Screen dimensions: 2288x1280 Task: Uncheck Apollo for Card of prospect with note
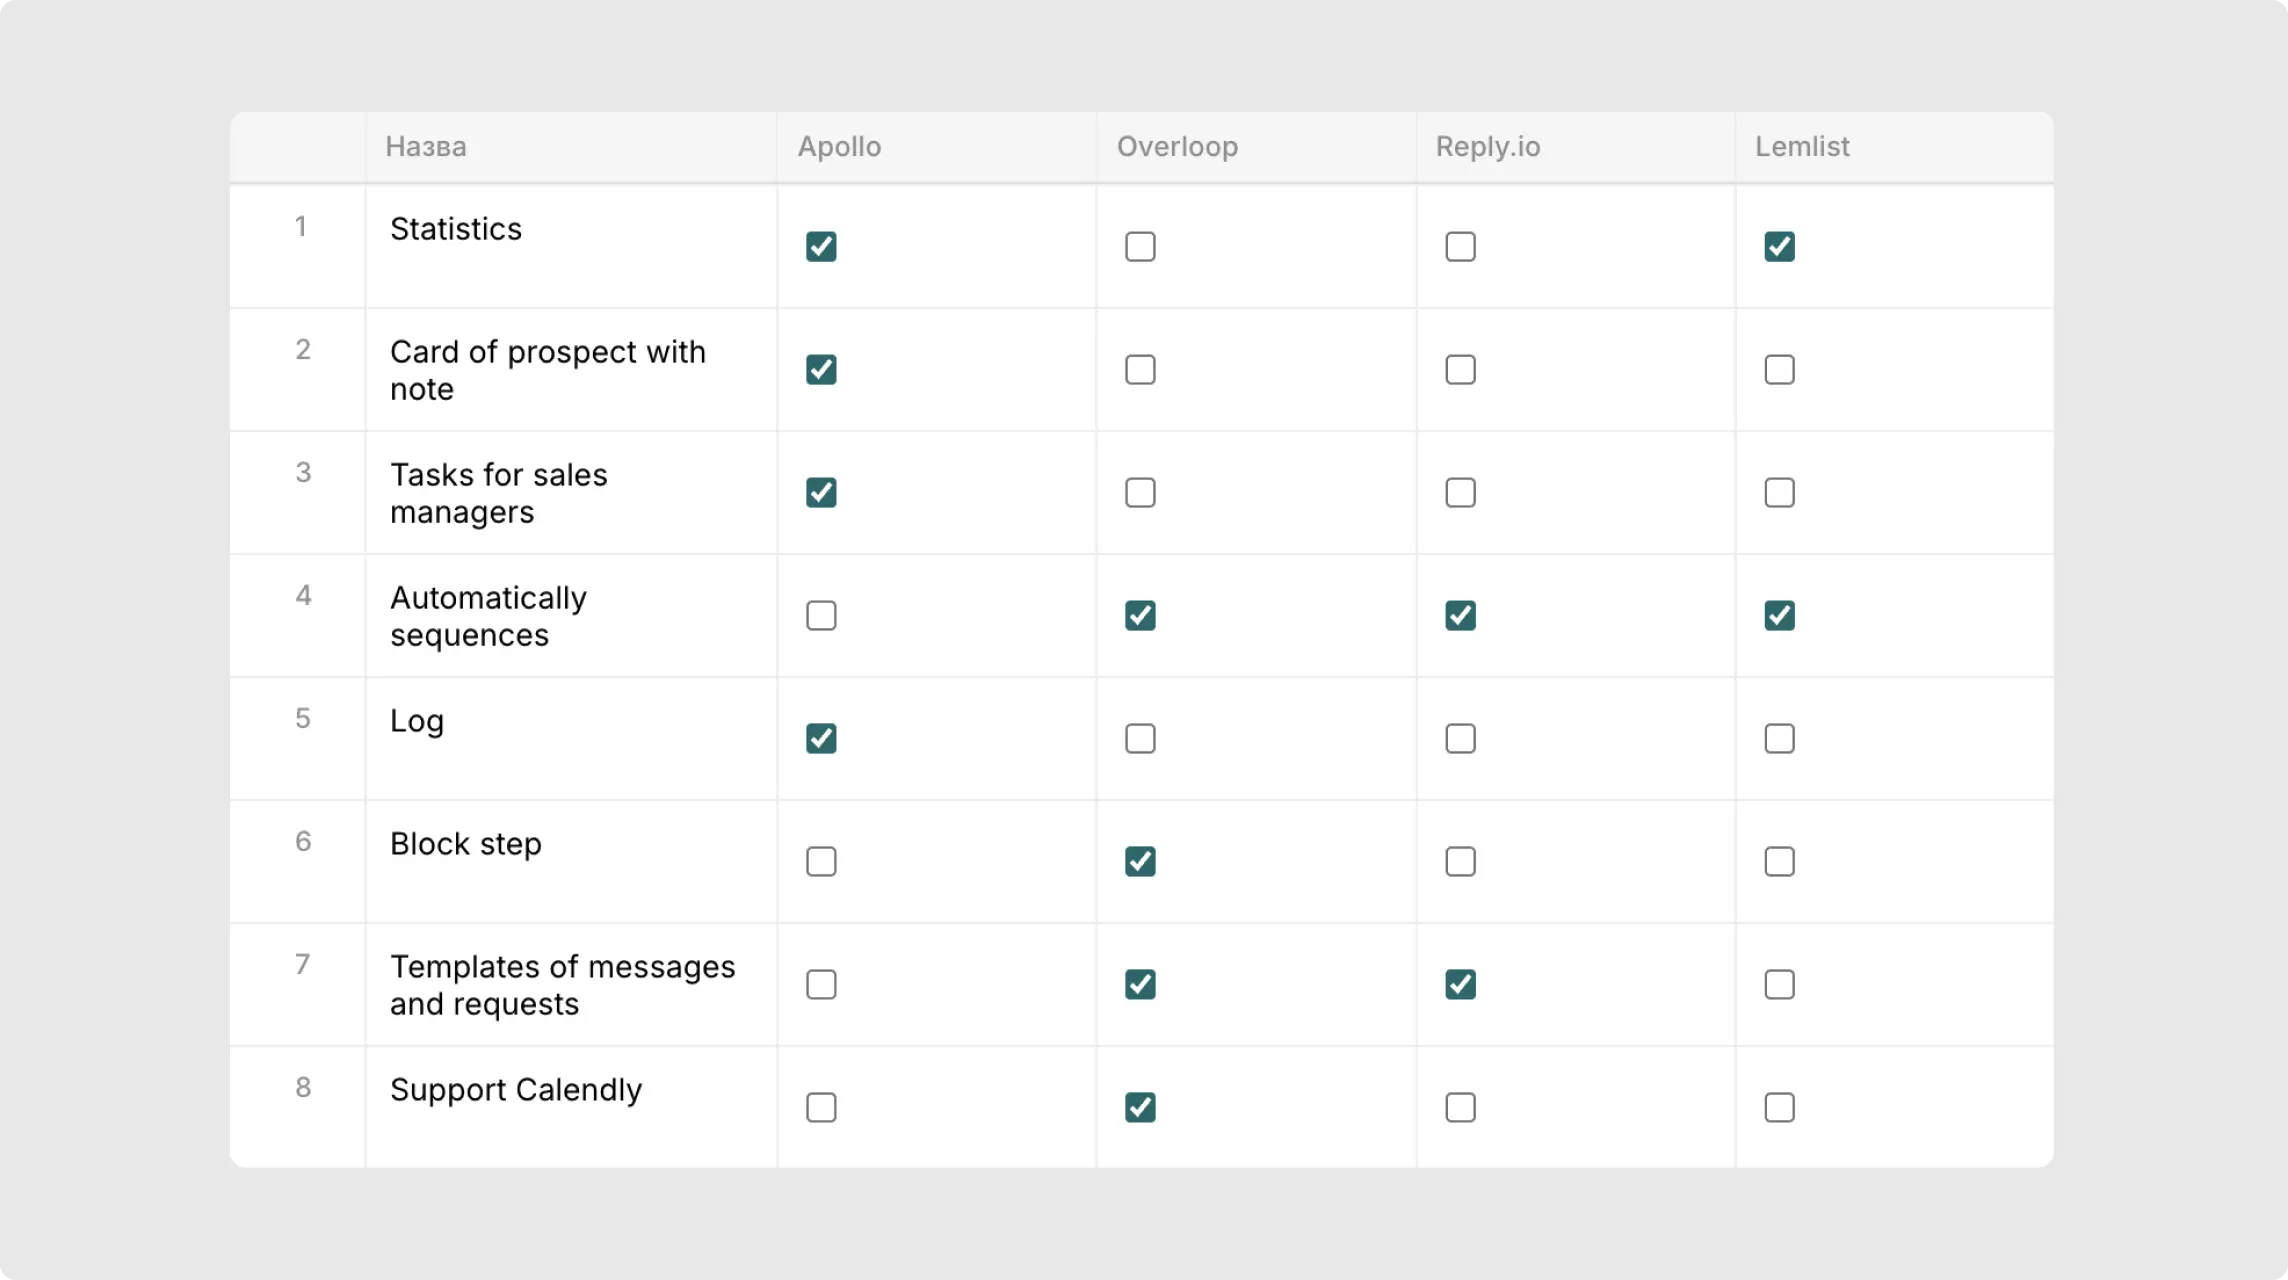(x=821, y=369)
